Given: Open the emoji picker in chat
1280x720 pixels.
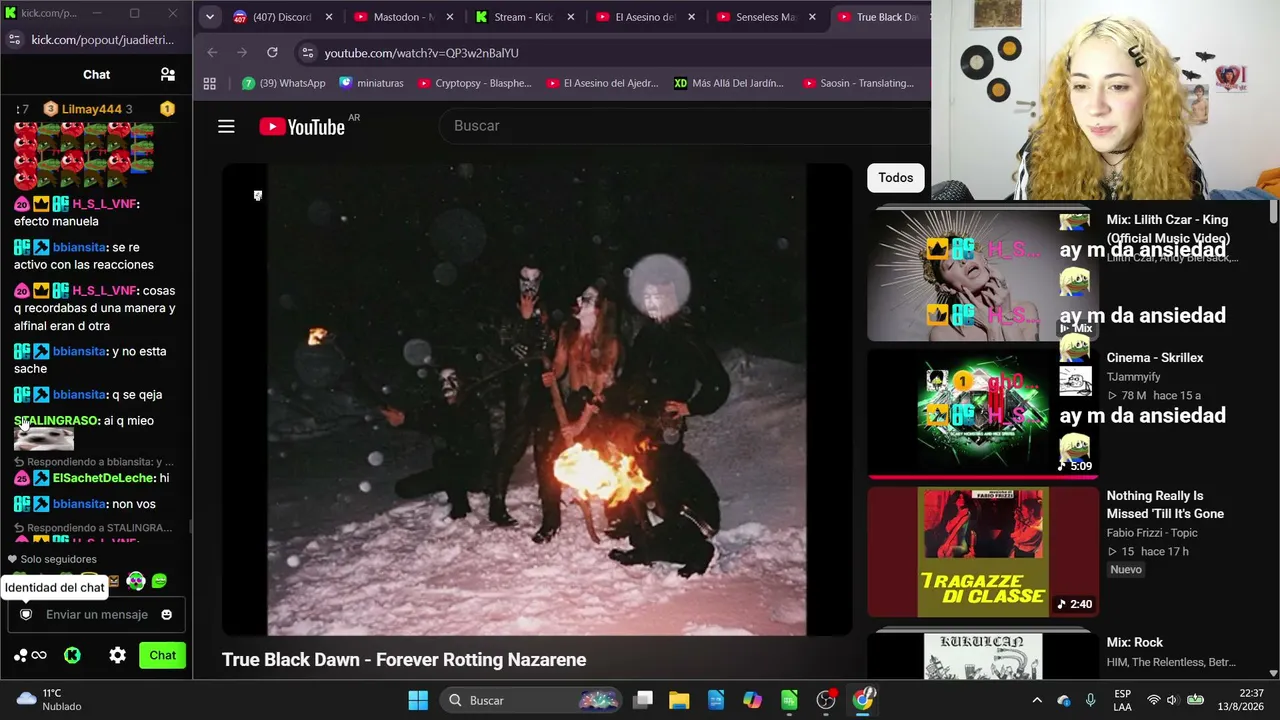Looking at the screenshot, I should click(167, 614).
